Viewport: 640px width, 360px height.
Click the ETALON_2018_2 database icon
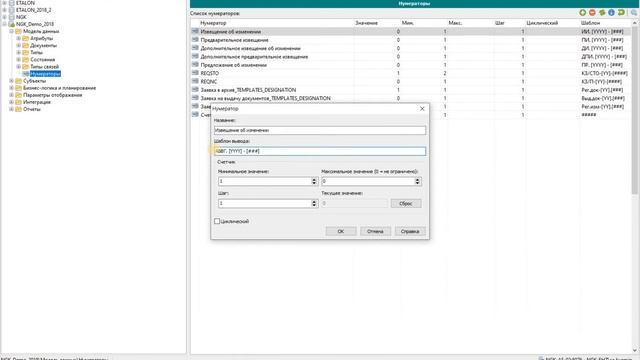[11, 10]
